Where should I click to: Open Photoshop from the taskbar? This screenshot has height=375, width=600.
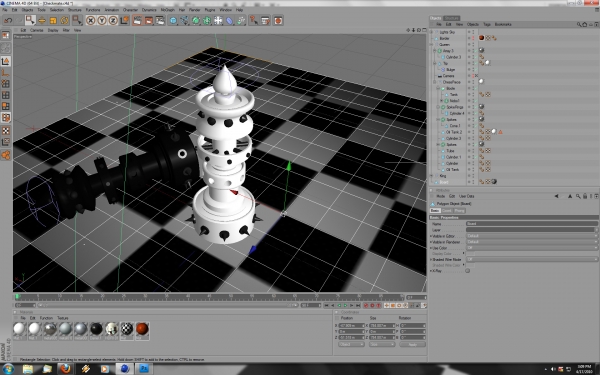[144, 369]
